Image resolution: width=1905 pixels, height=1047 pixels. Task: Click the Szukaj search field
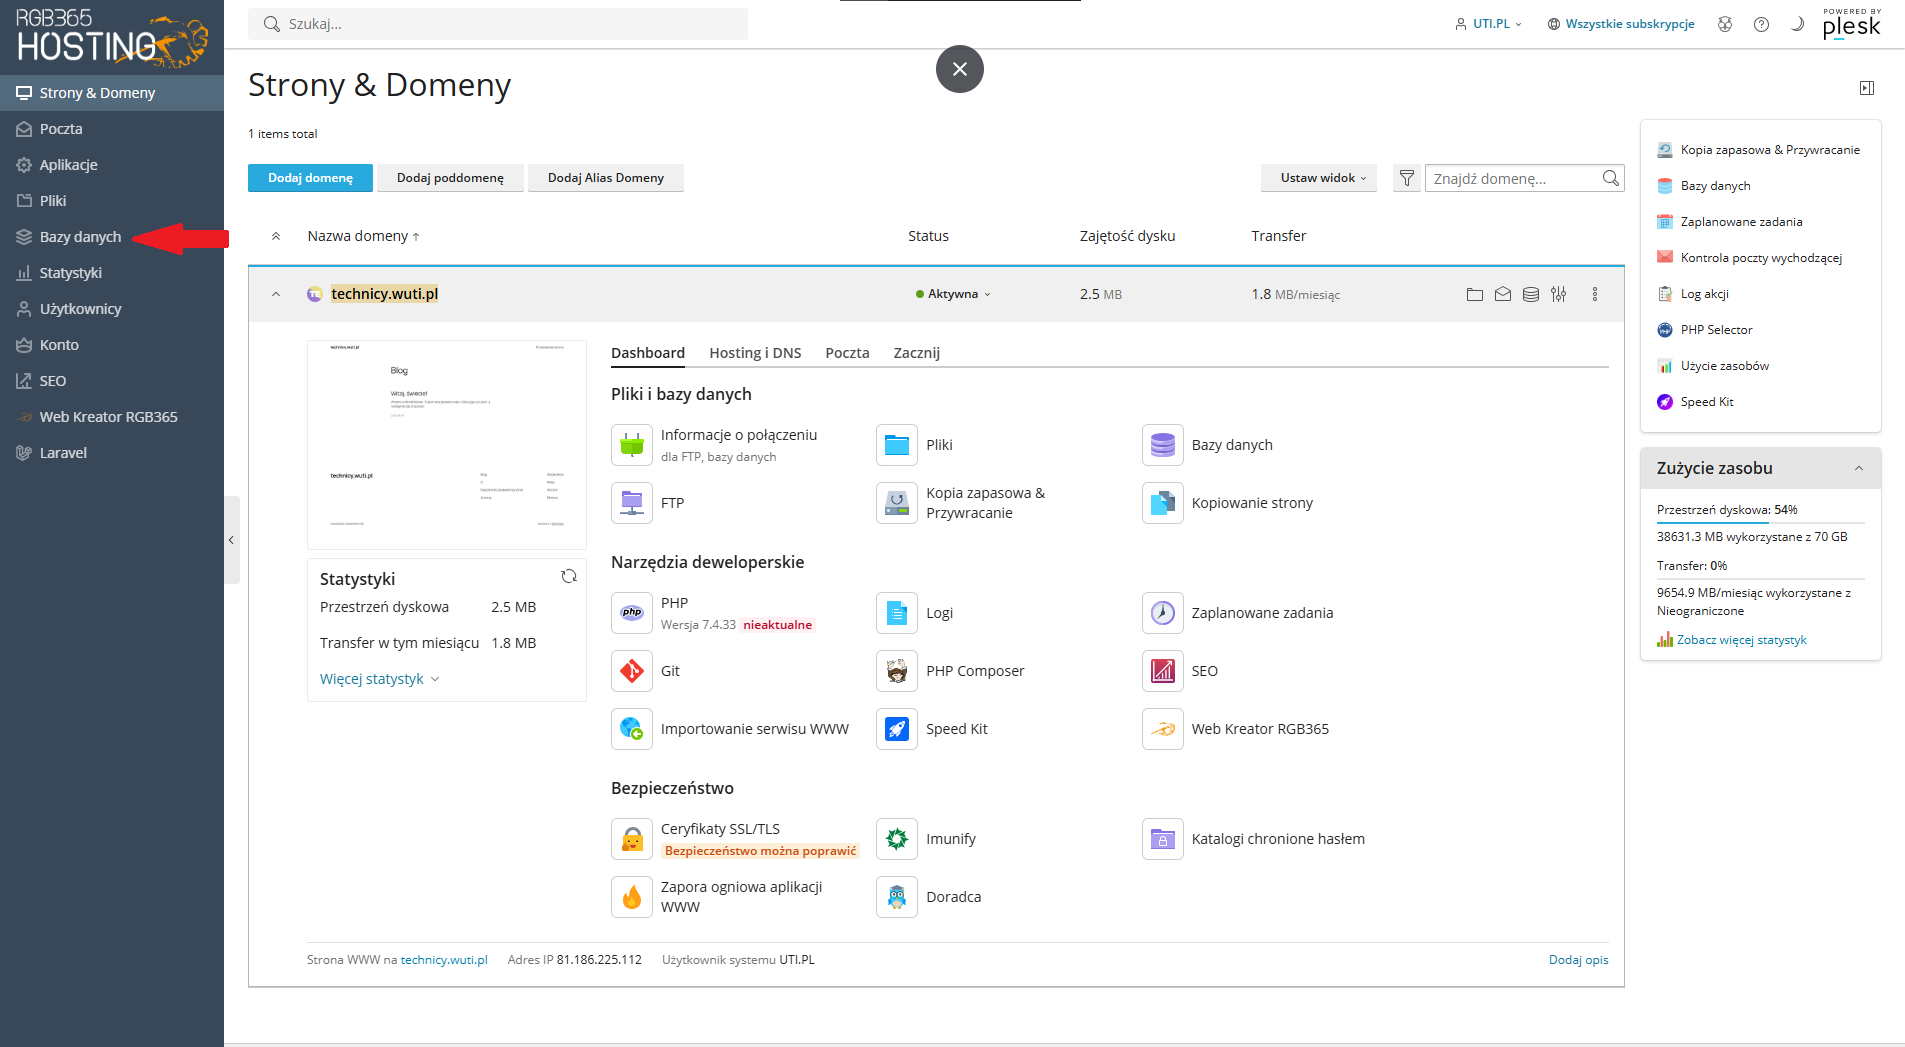[498, 24]
